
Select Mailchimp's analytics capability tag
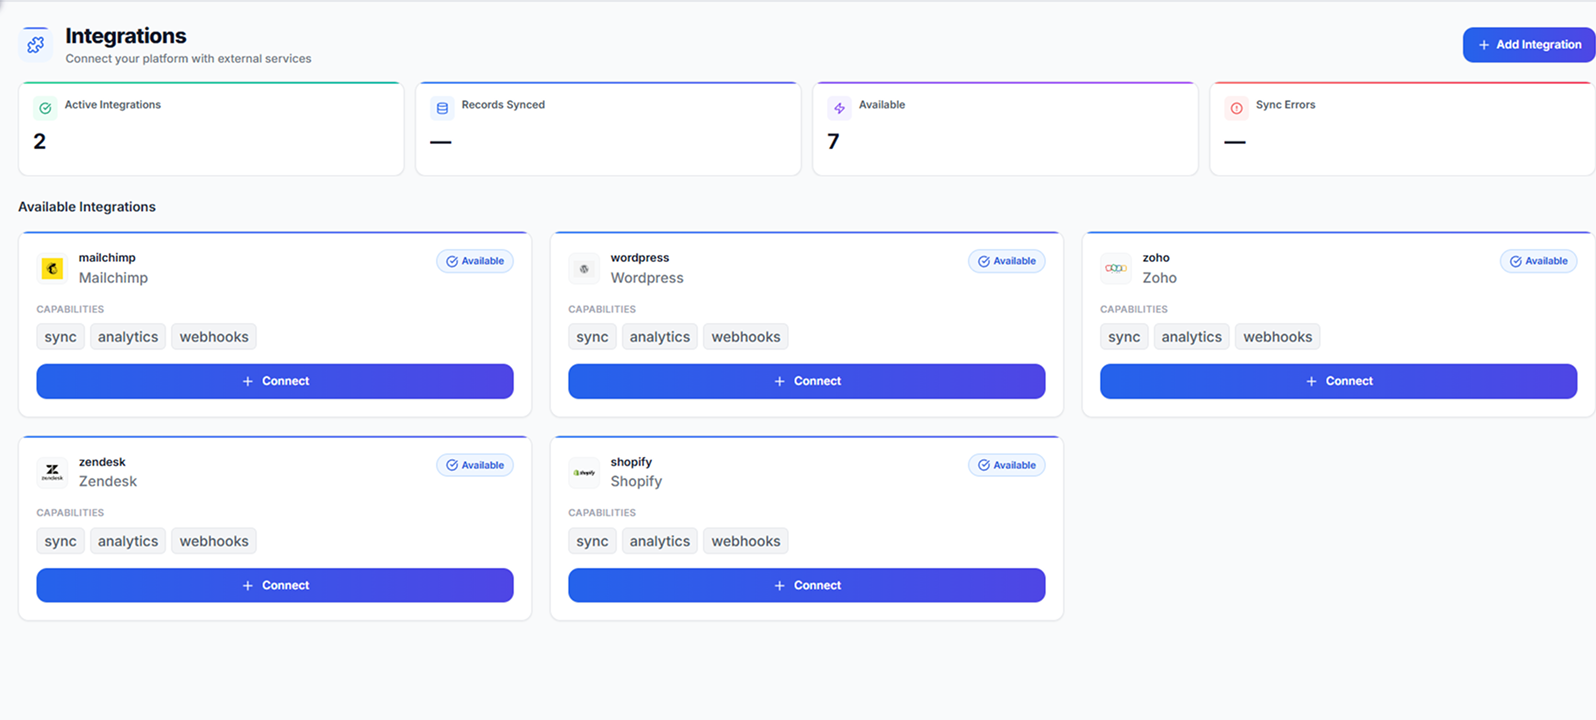click(x=128, y=337)
